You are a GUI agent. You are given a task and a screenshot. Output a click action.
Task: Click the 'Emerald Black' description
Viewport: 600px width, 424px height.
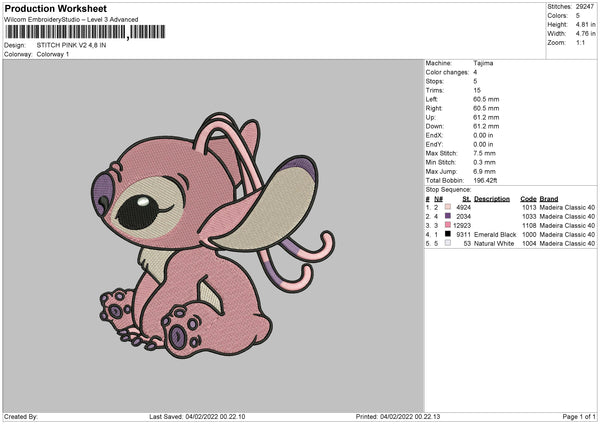tap(495, 235)
